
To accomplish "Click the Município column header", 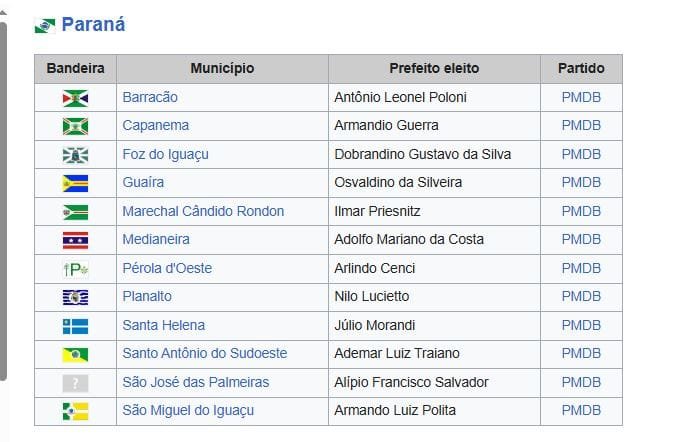I will click(222, 69).
